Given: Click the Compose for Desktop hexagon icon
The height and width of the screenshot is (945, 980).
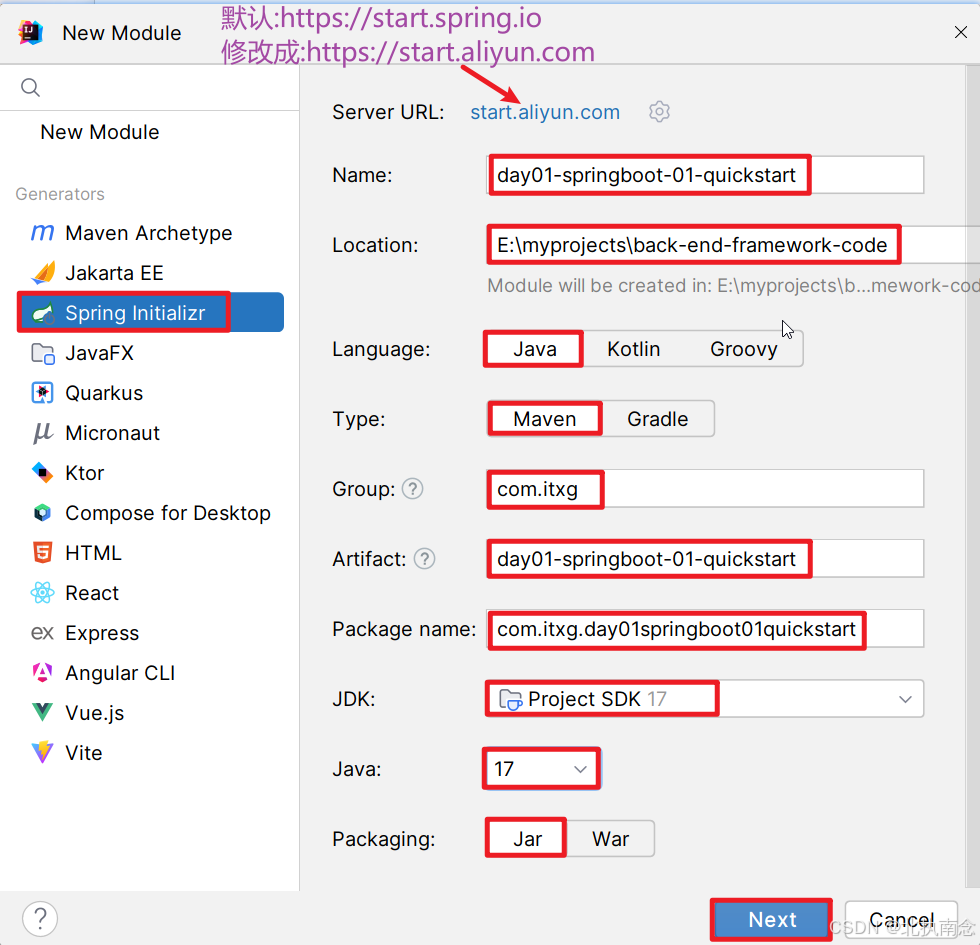Looking at the screenshot, I should (x=42, y=513).
